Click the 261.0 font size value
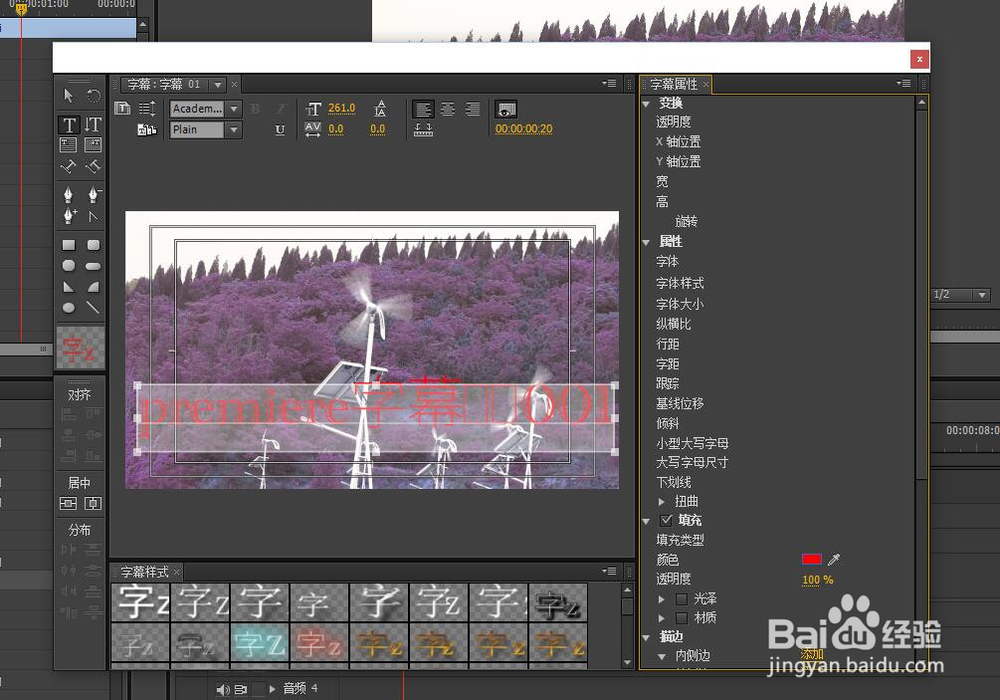 click(x=341, y=108)
